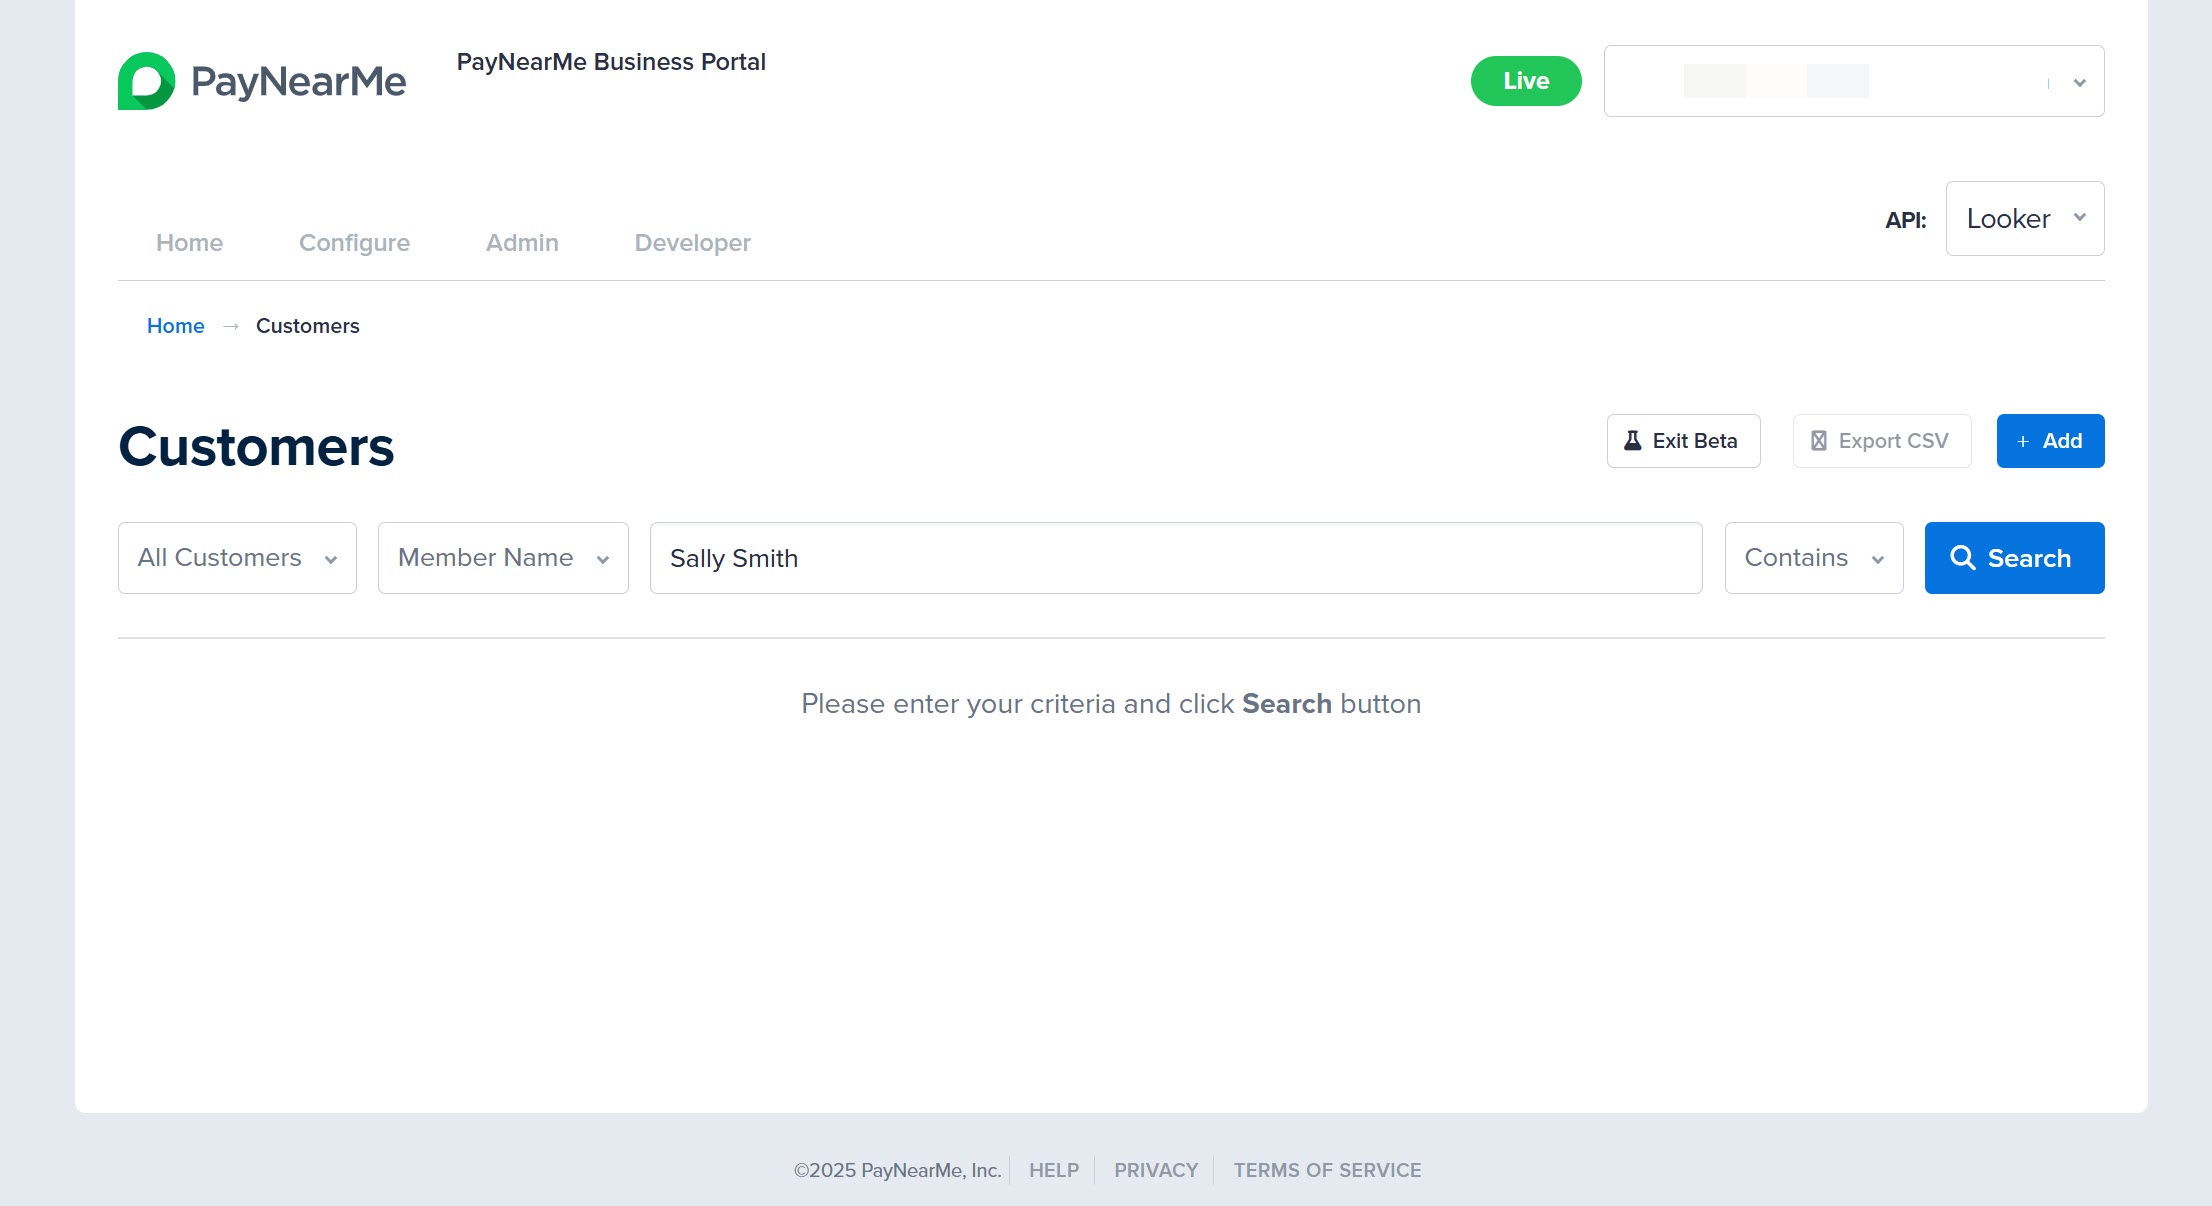Open TERMS OF SERVICE footer link
The height and width of the screenshot is (1206, 2212).
(x=1326, y=1170)
